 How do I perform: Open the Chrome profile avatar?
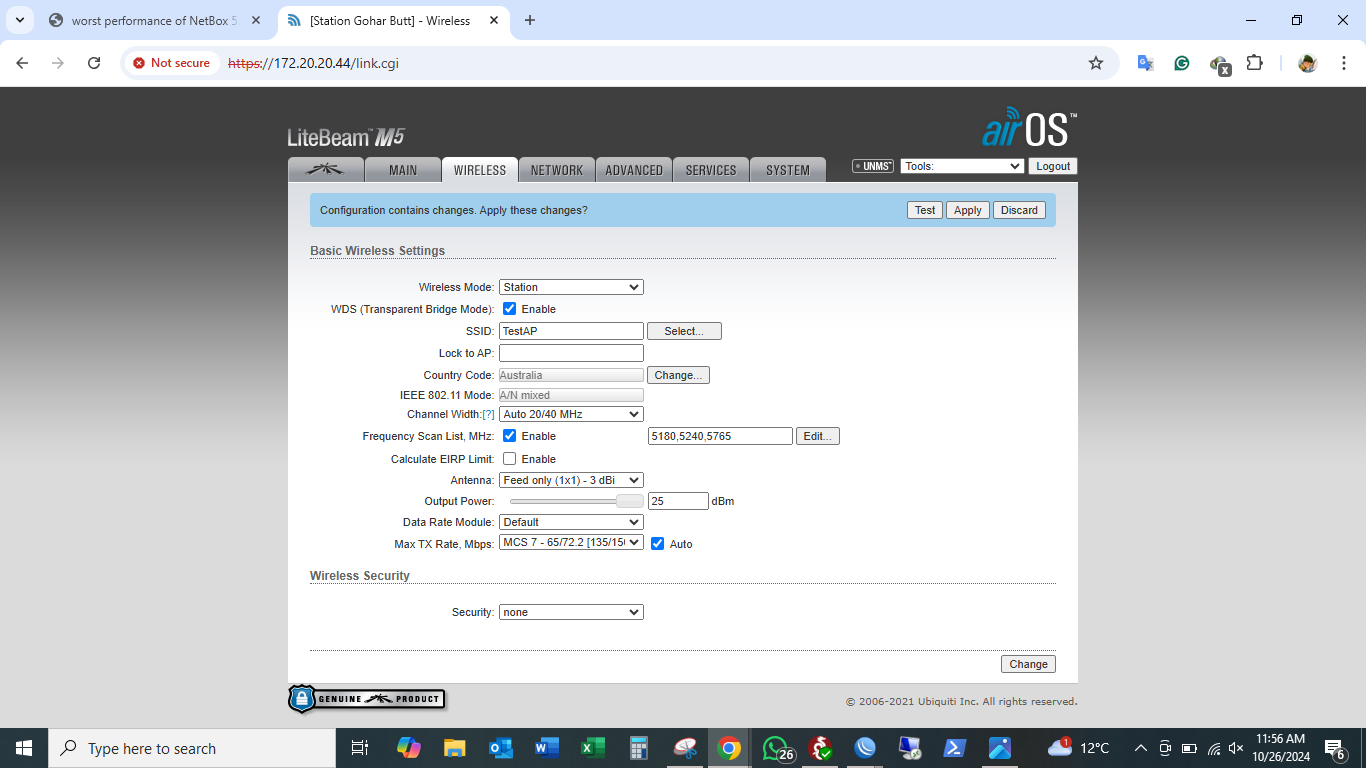(1307, 63)
